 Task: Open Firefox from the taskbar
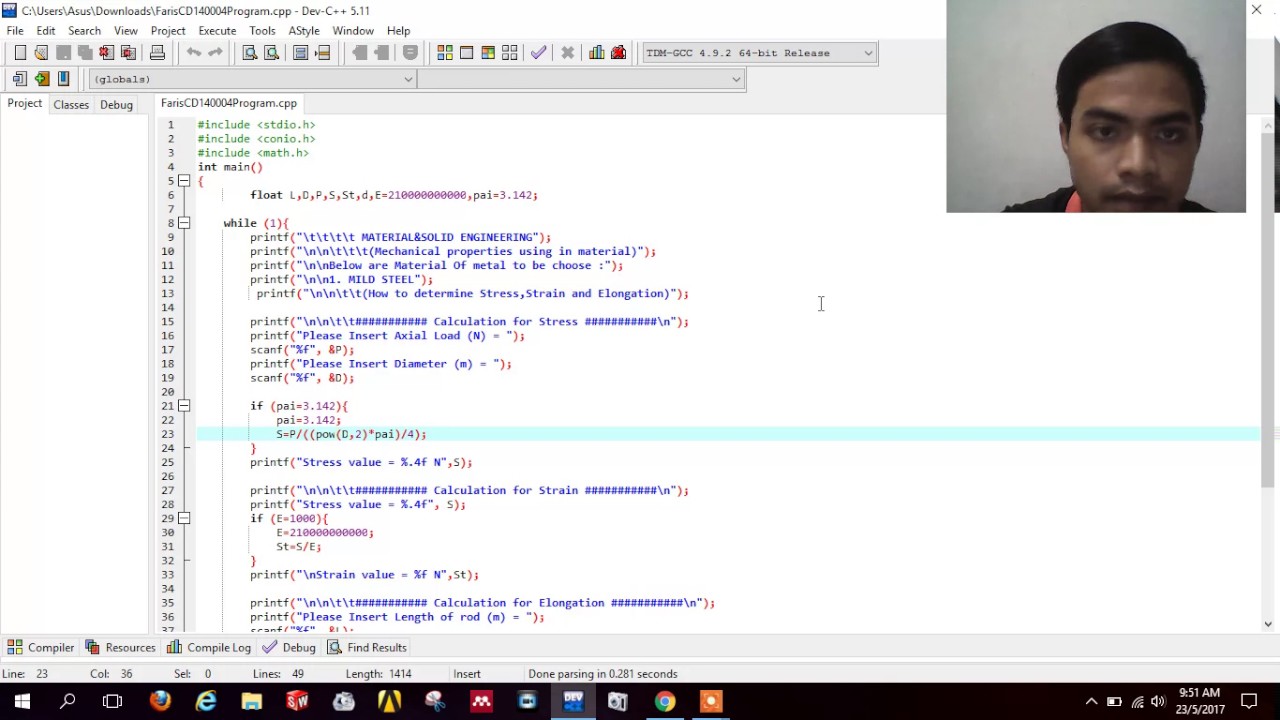pos(160,701)
